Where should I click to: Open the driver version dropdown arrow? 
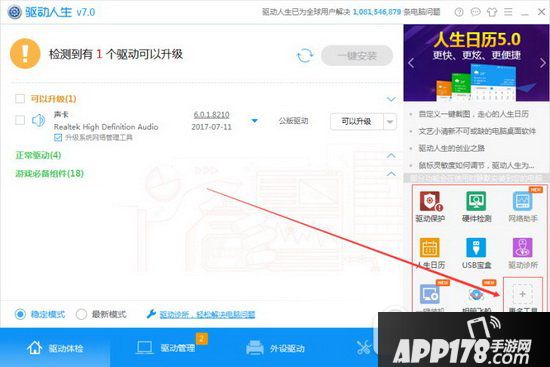point(255,121)
